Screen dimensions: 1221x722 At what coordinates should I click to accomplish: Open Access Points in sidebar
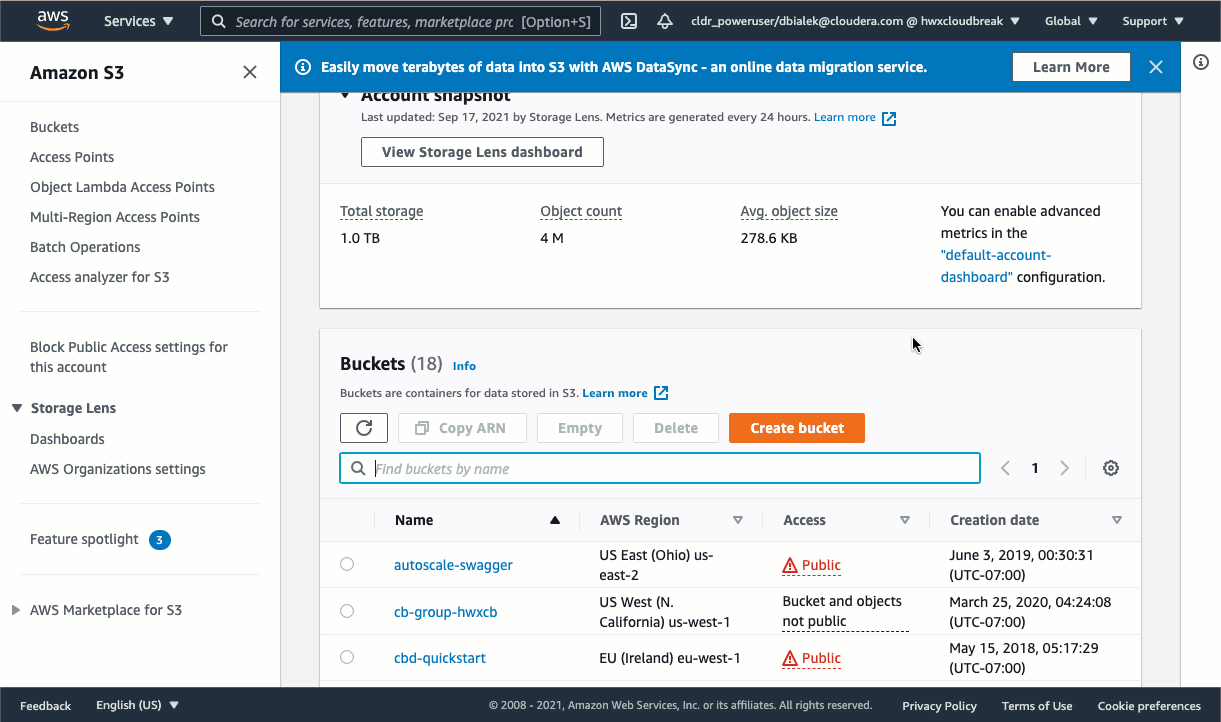pyautogui.click(x=72, y=157)
